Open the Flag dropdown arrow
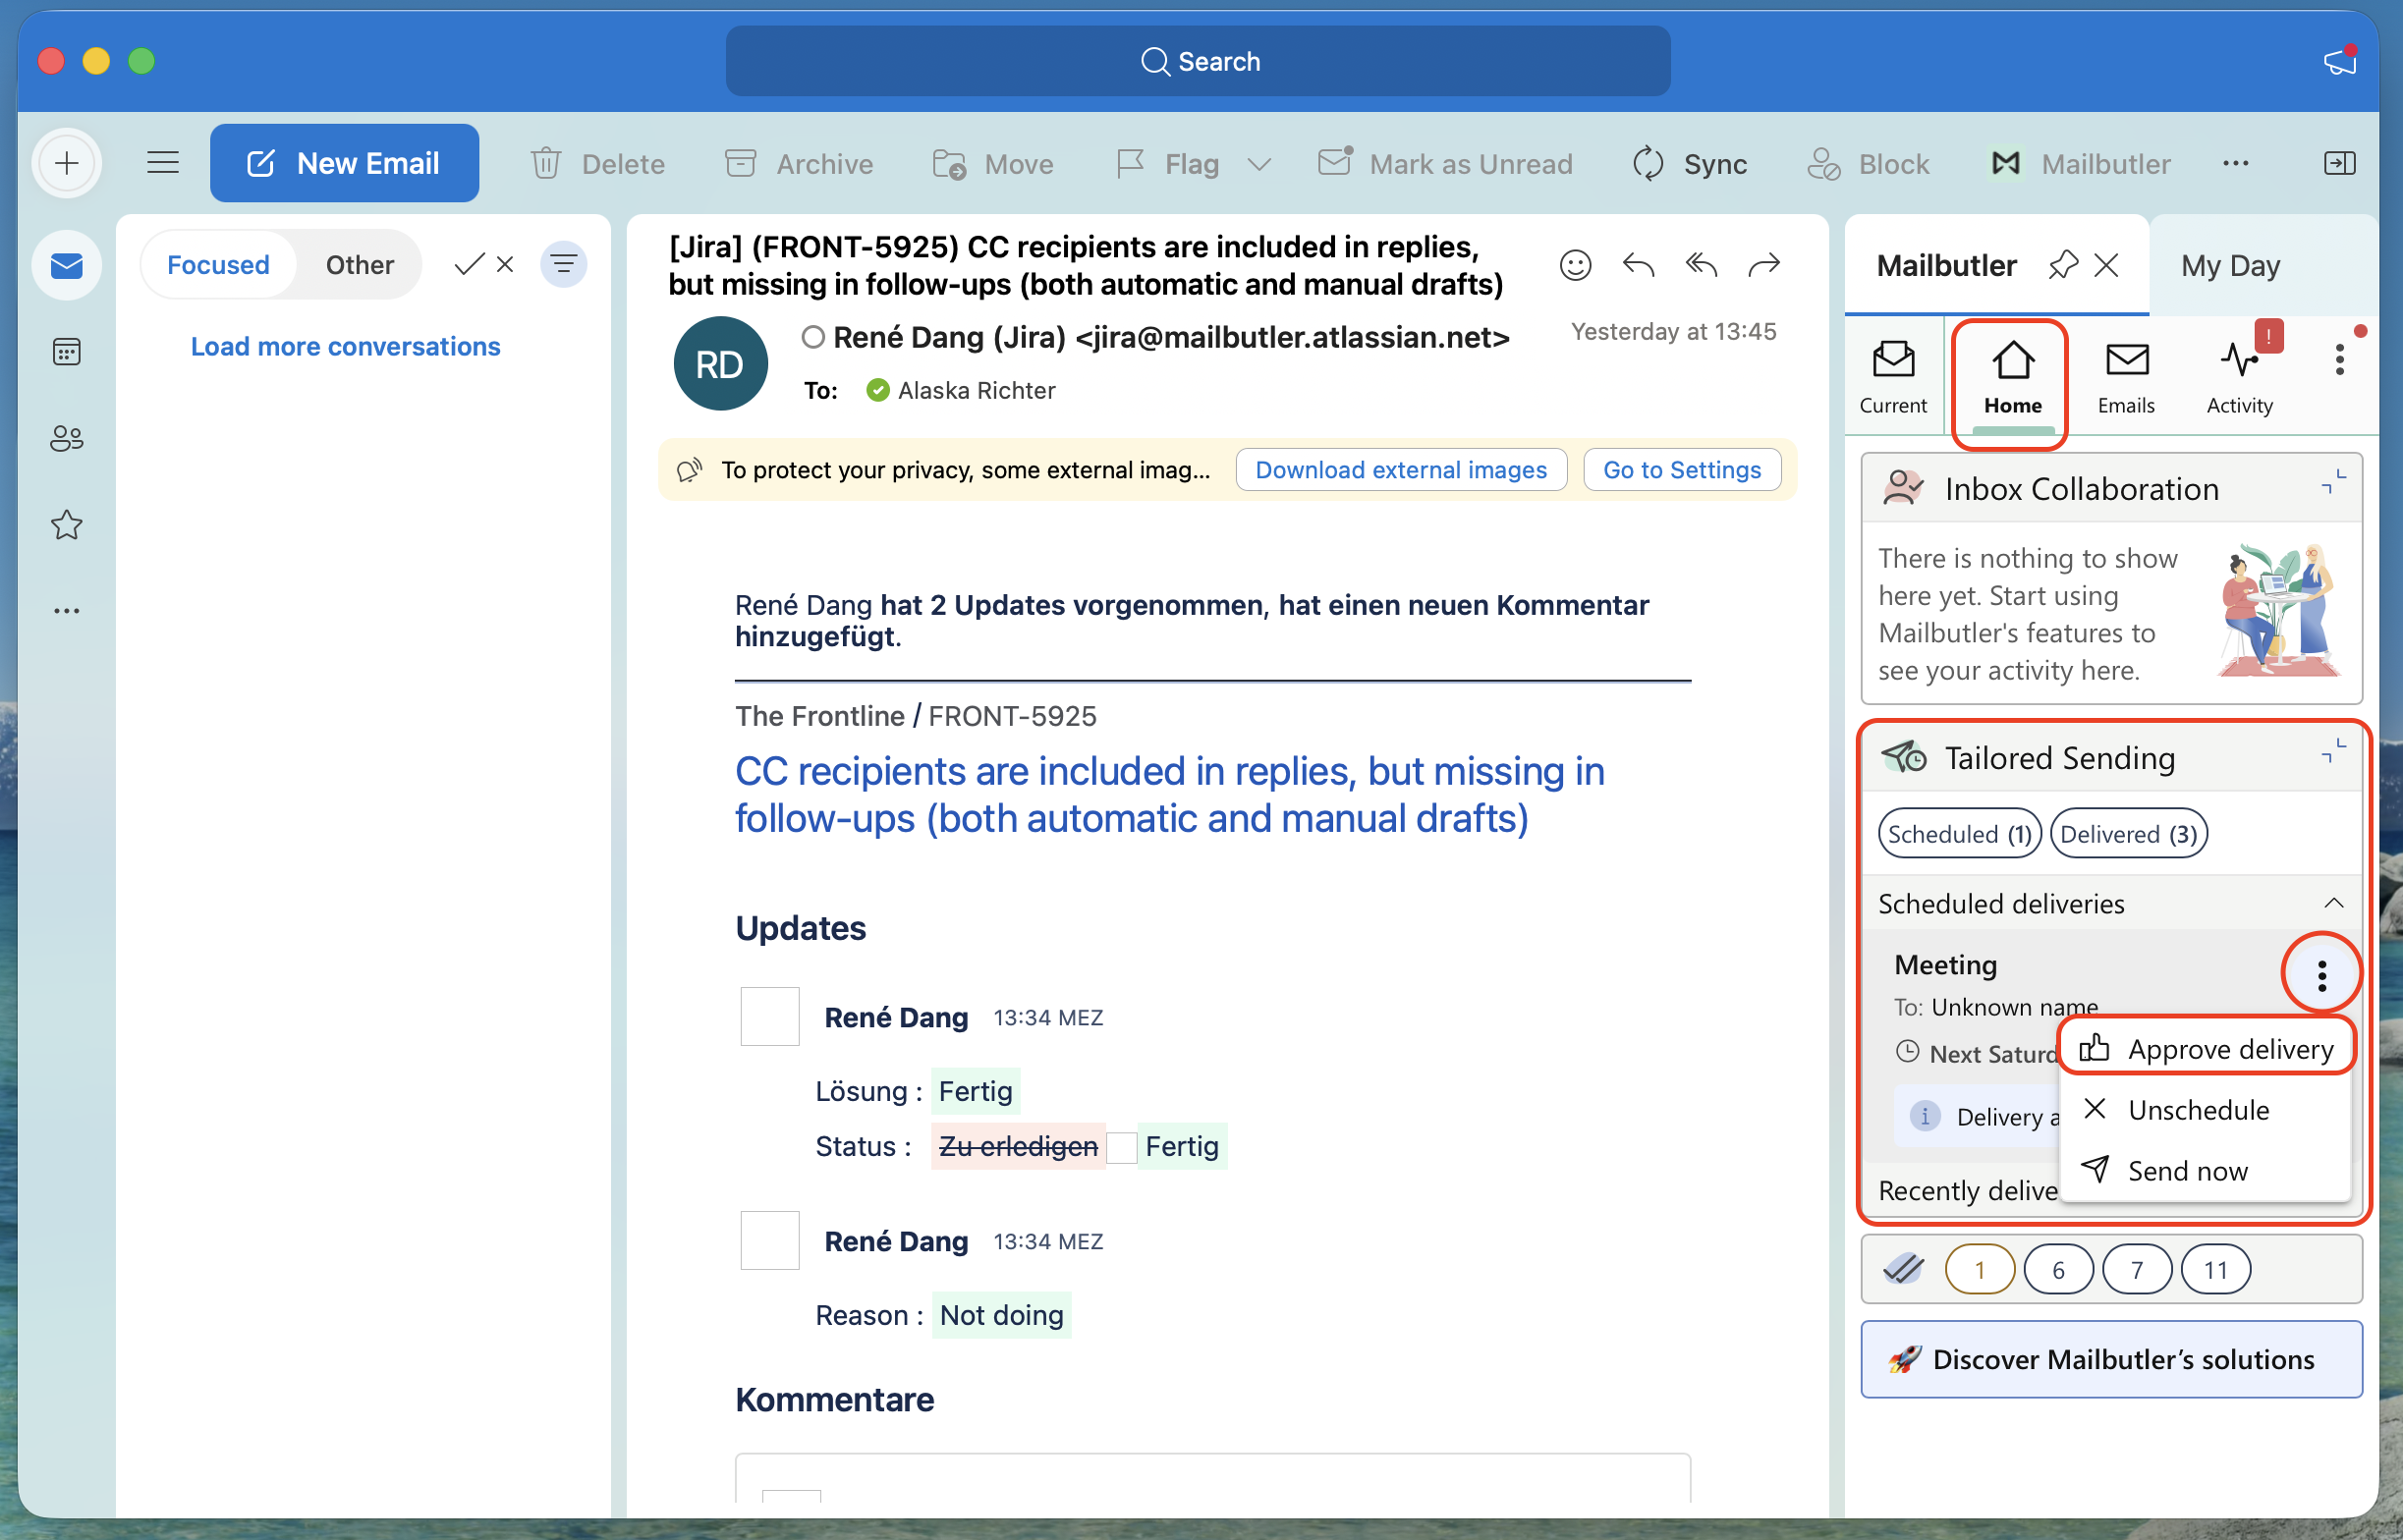The image size is (2403, 1540). 1260,163
